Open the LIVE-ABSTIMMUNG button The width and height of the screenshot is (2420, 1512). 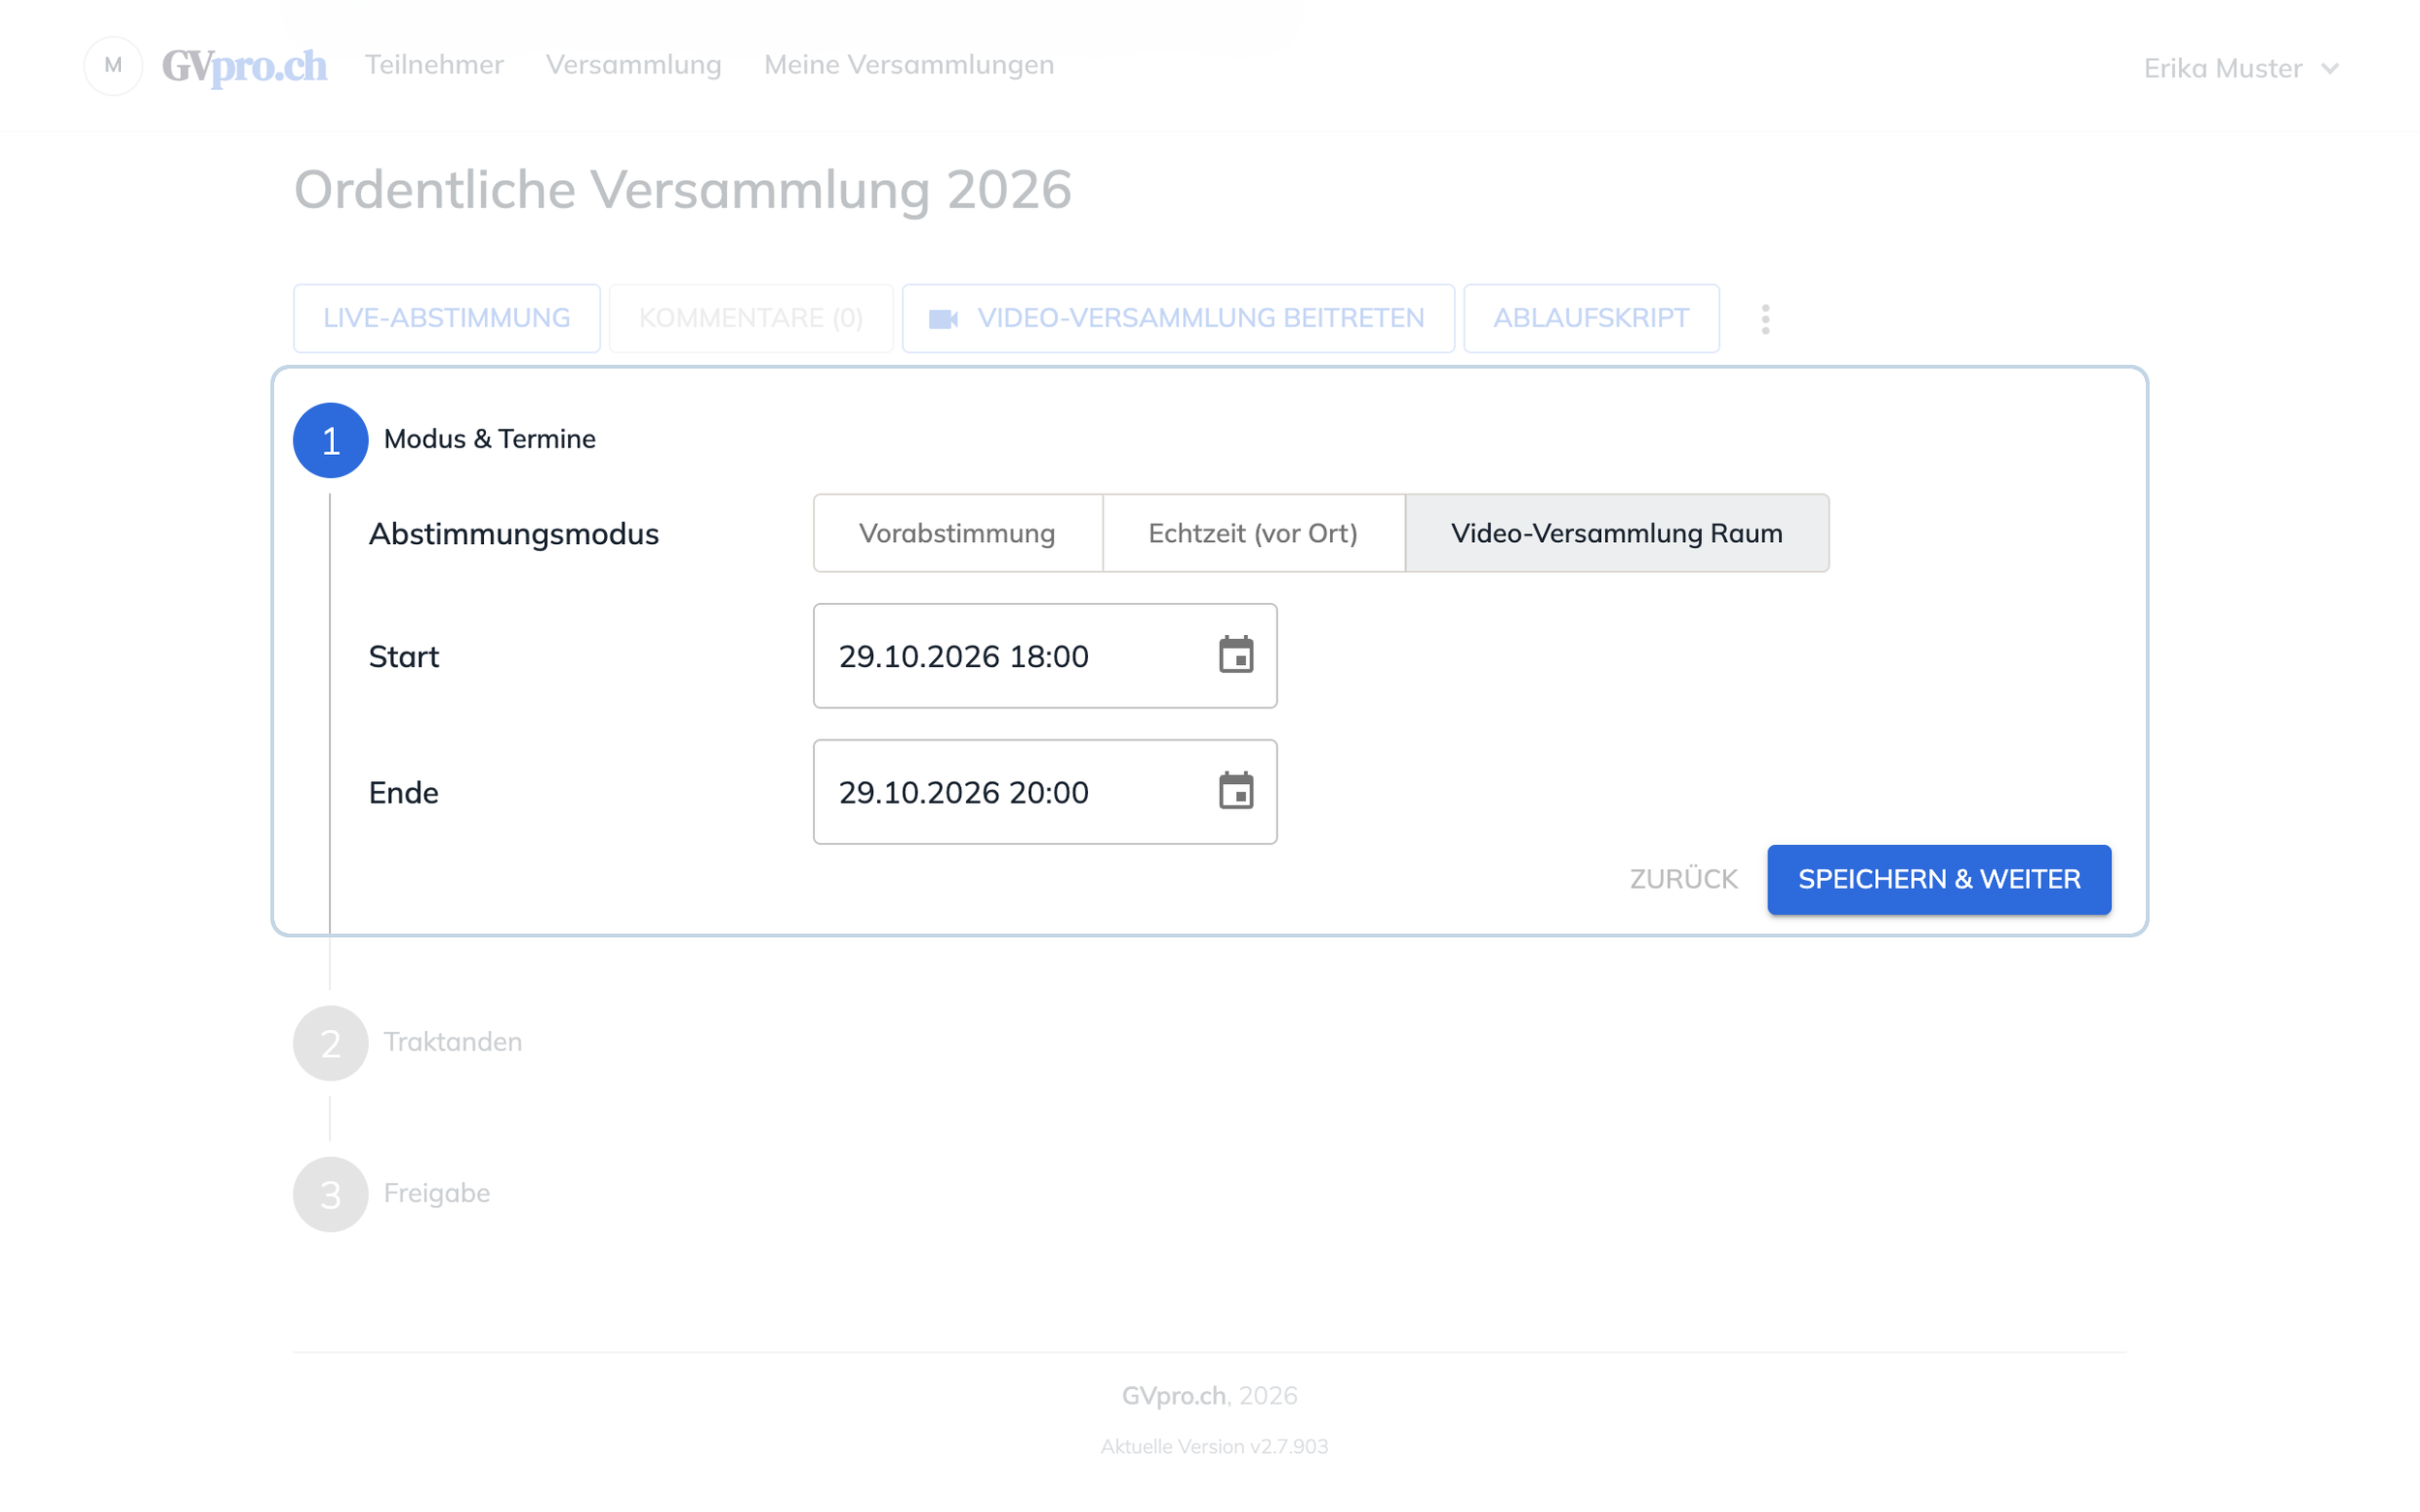pyautogui.click(x=447, y=318)
